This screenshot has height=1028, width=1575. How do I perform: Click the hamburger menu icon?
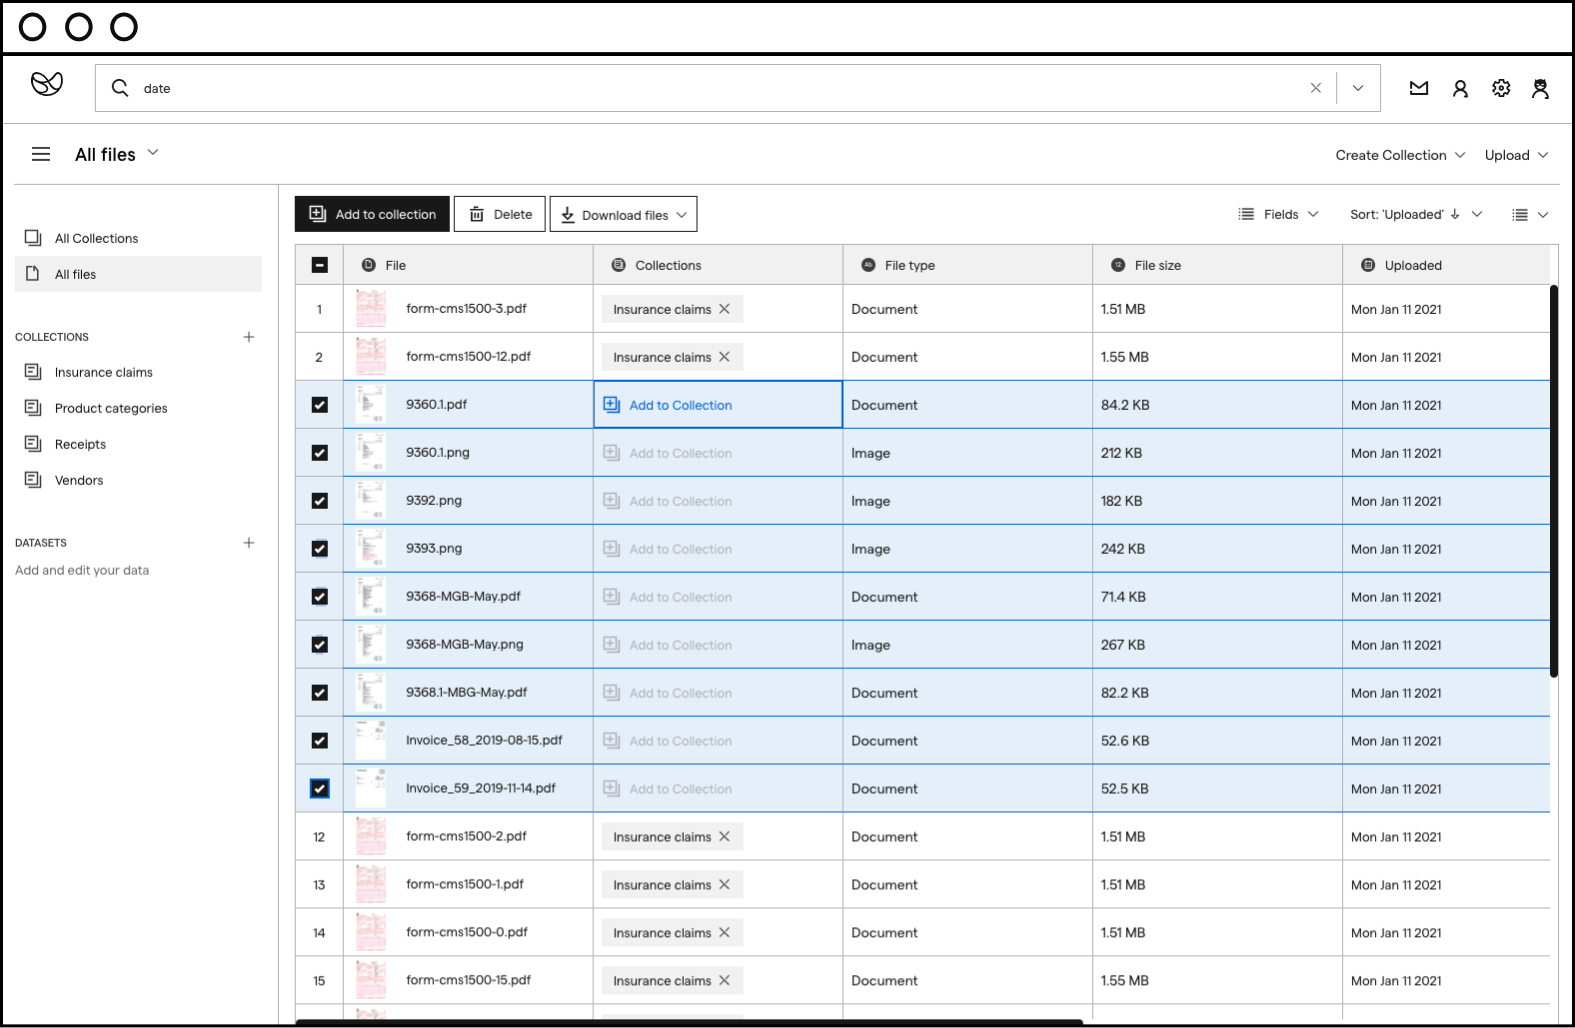[41, 154]
